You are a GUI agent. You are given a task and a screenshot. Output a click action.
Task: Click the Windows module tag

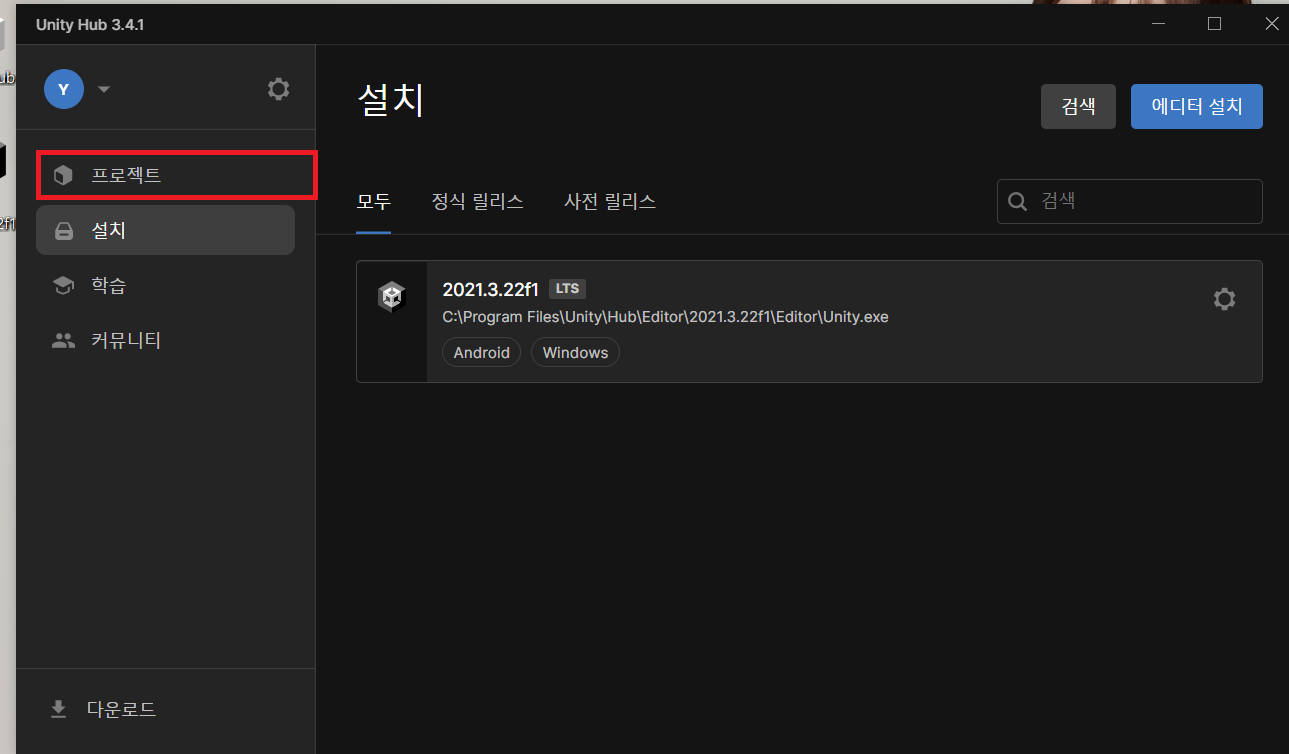tap(575, 352)
